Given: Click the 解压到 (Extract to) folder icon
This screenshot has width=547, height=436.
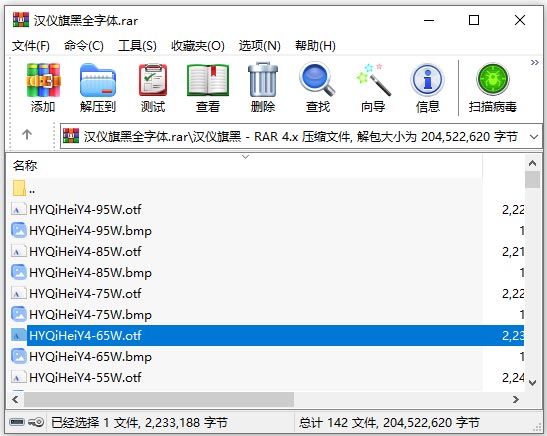Looking at the screenshot, I should coord(98,80).
